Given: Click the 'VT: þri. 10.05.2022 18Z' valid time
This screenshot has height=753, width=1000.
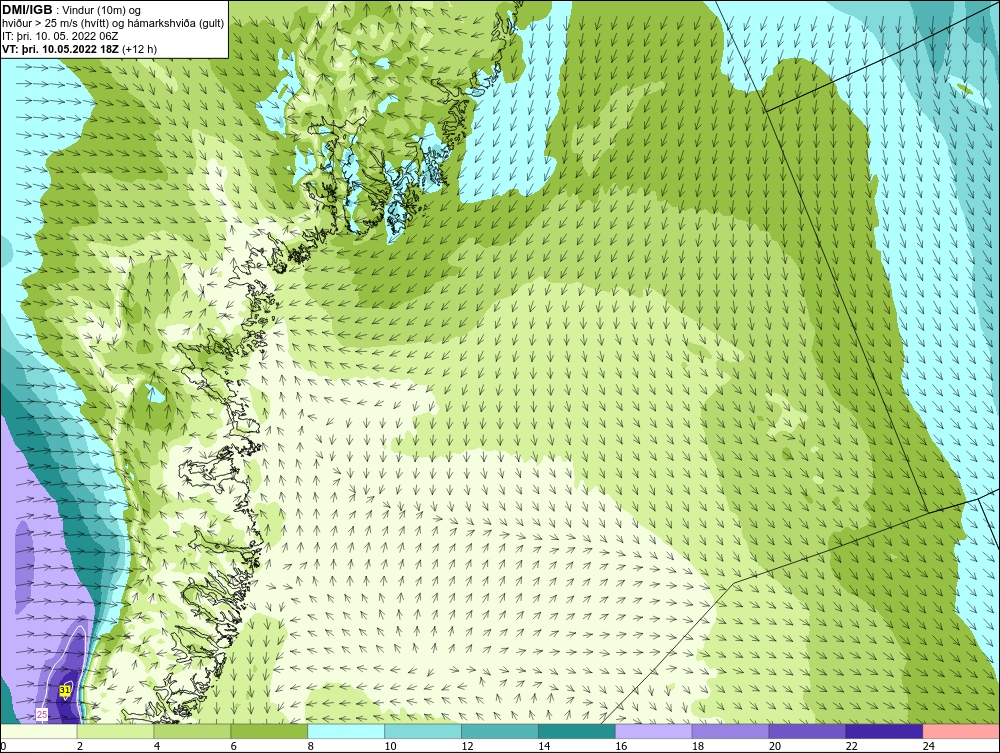Looking at the screenshot, I should (x=61, y=48).
